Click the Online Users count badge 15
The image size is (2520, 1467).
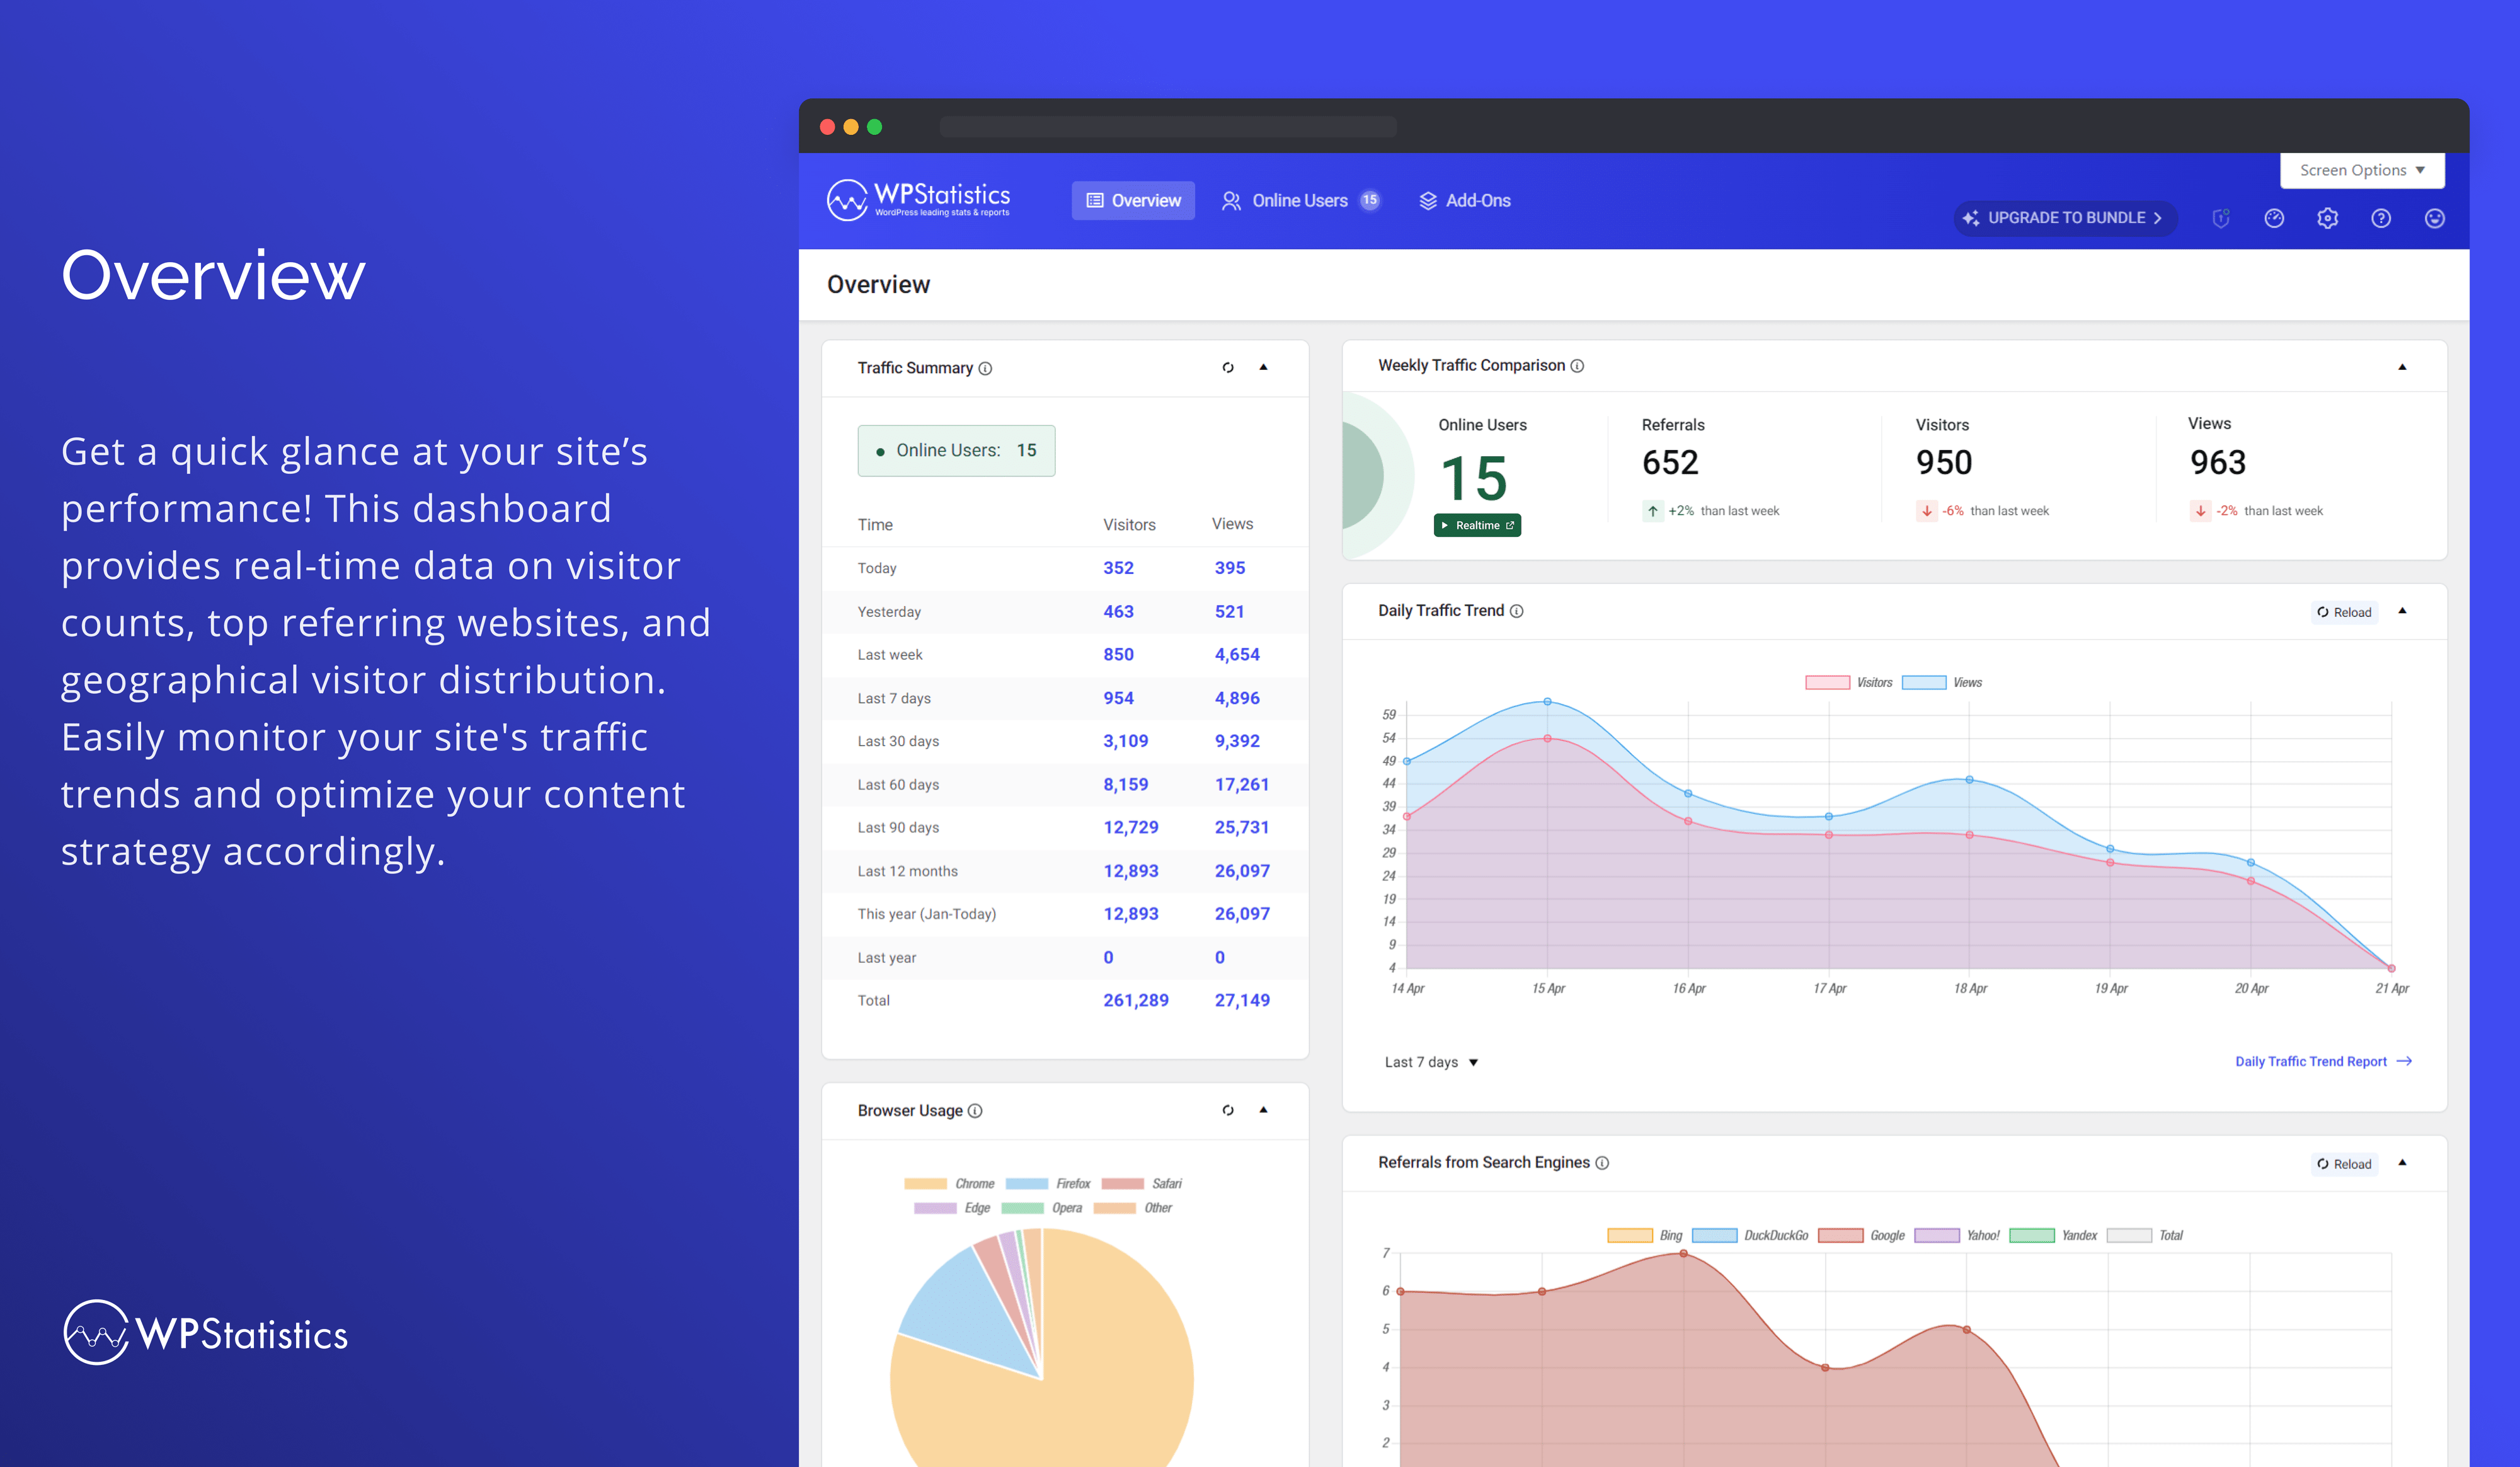click(1370, 200)
